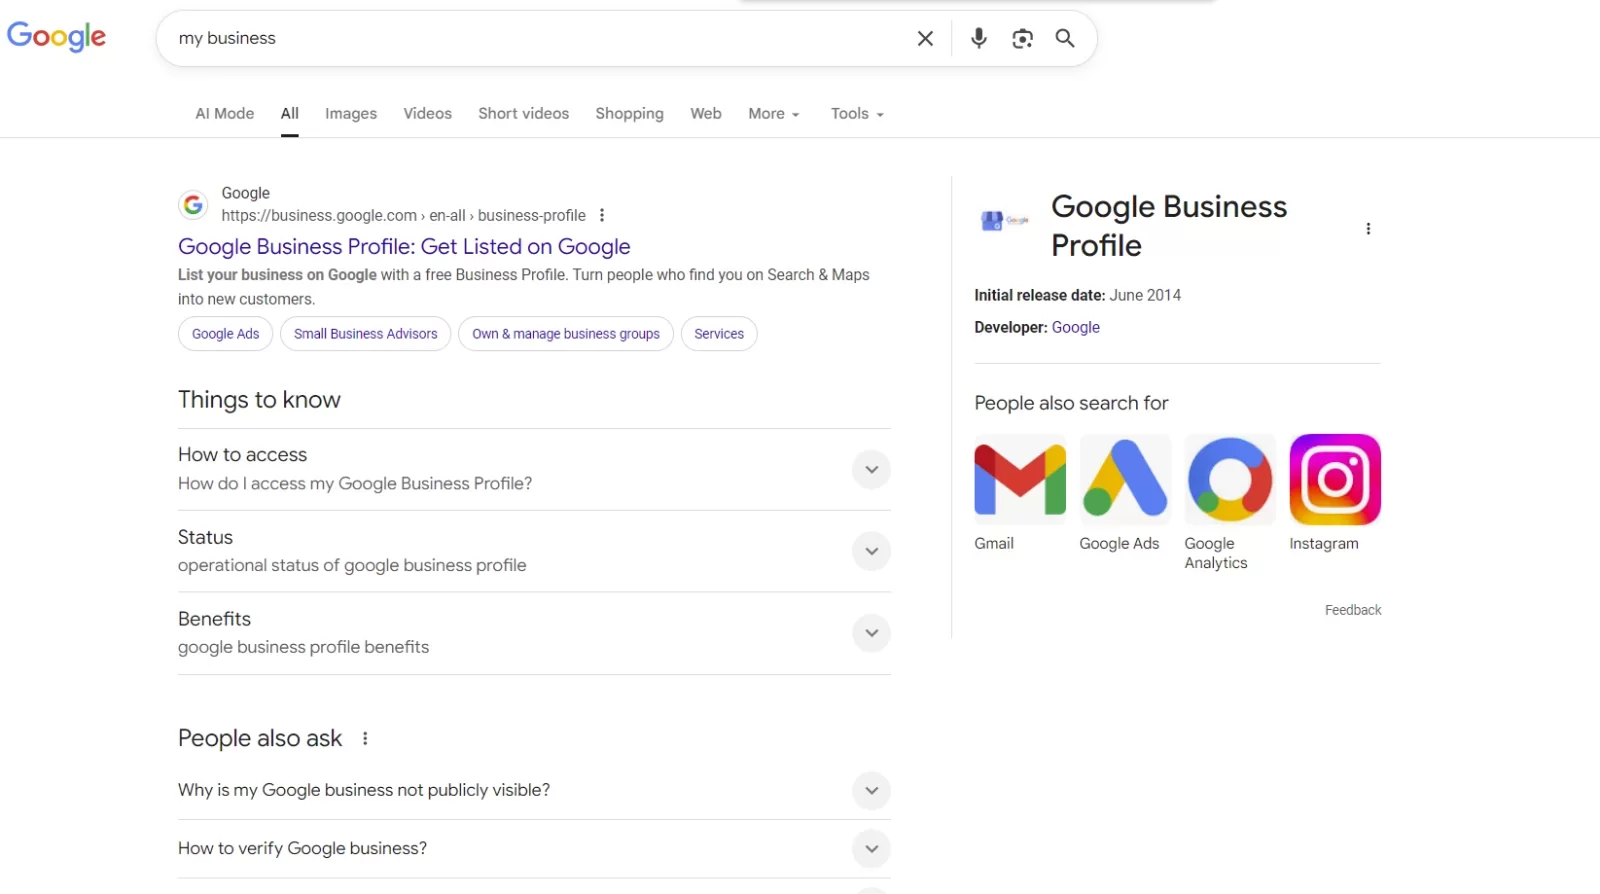Click the voice search microphone icon
Image resolution: width=1600 pixels, height=894 pixels.
[978, 38]
